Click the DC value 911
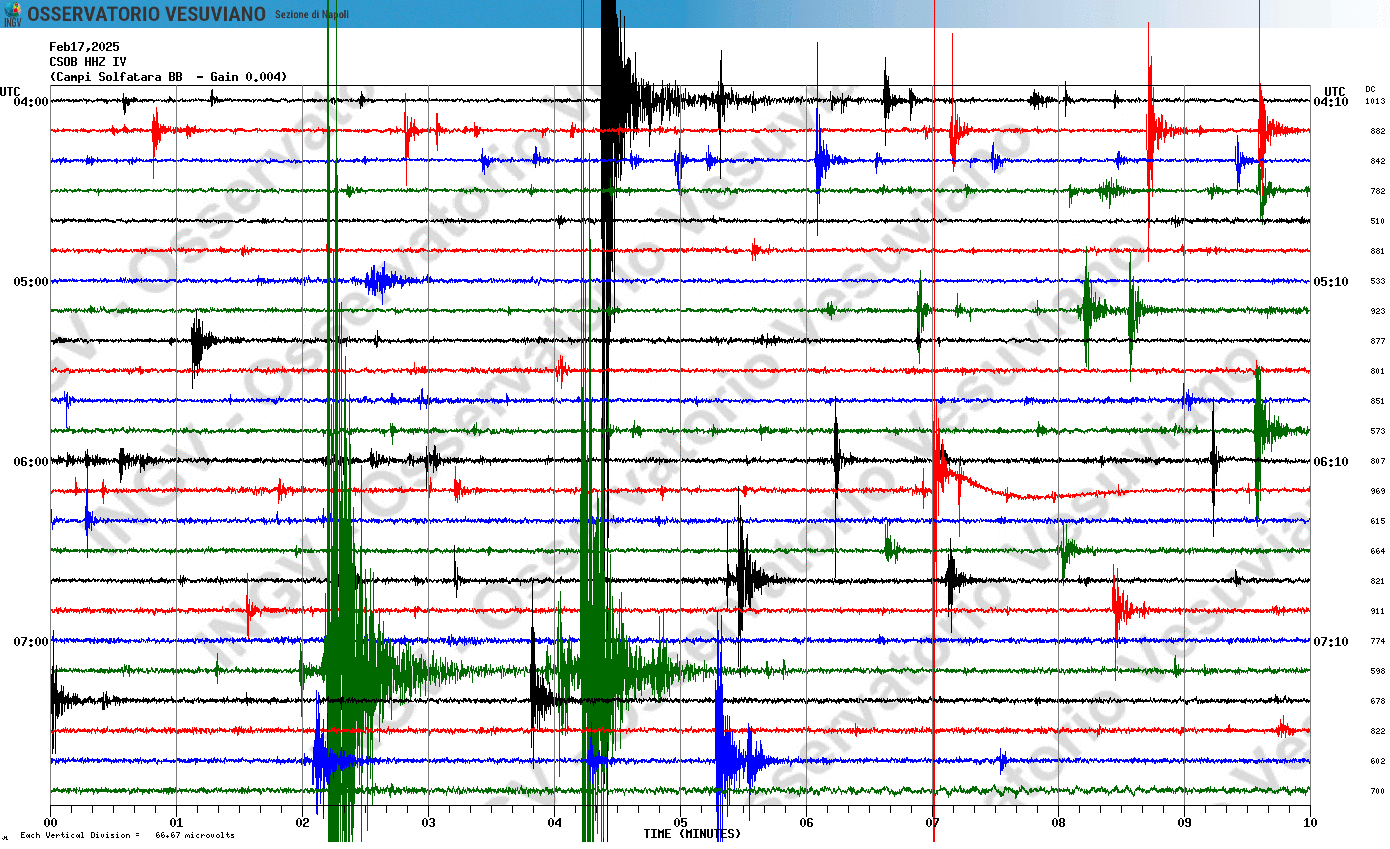 (1377, 611)
